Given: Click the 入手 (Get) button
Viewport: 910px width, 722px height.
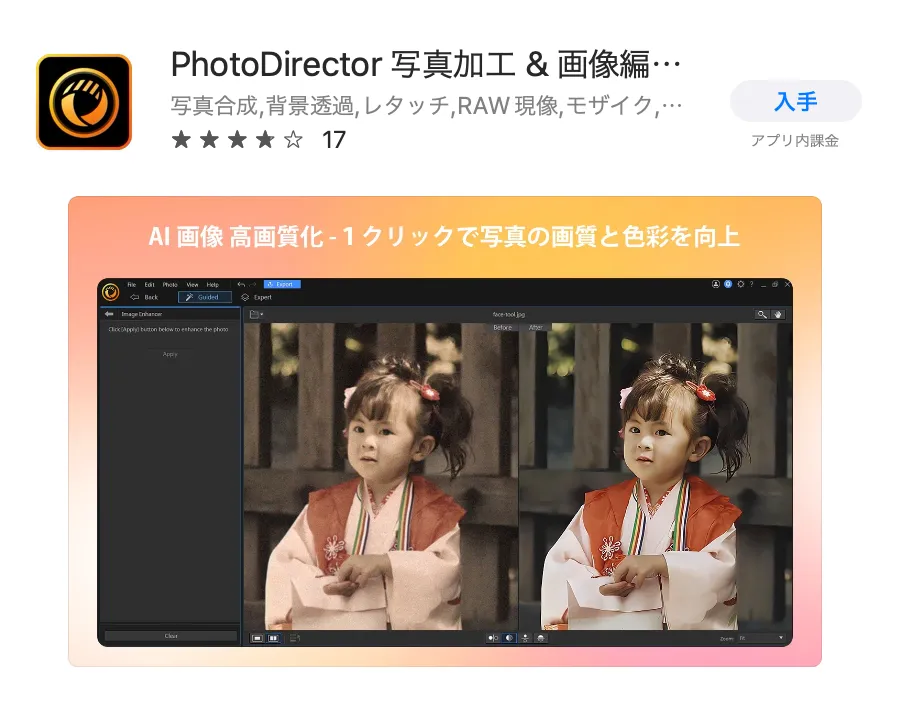Looking at the screenshot, I should (795, 102).
